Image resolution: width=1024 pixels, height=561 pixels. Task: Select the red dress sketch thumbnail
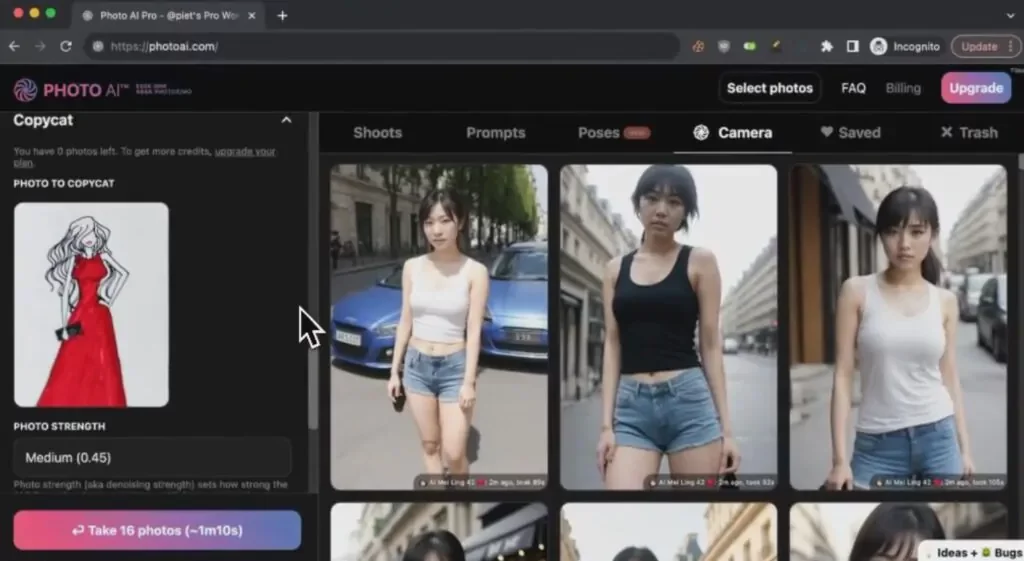(91, 304)
